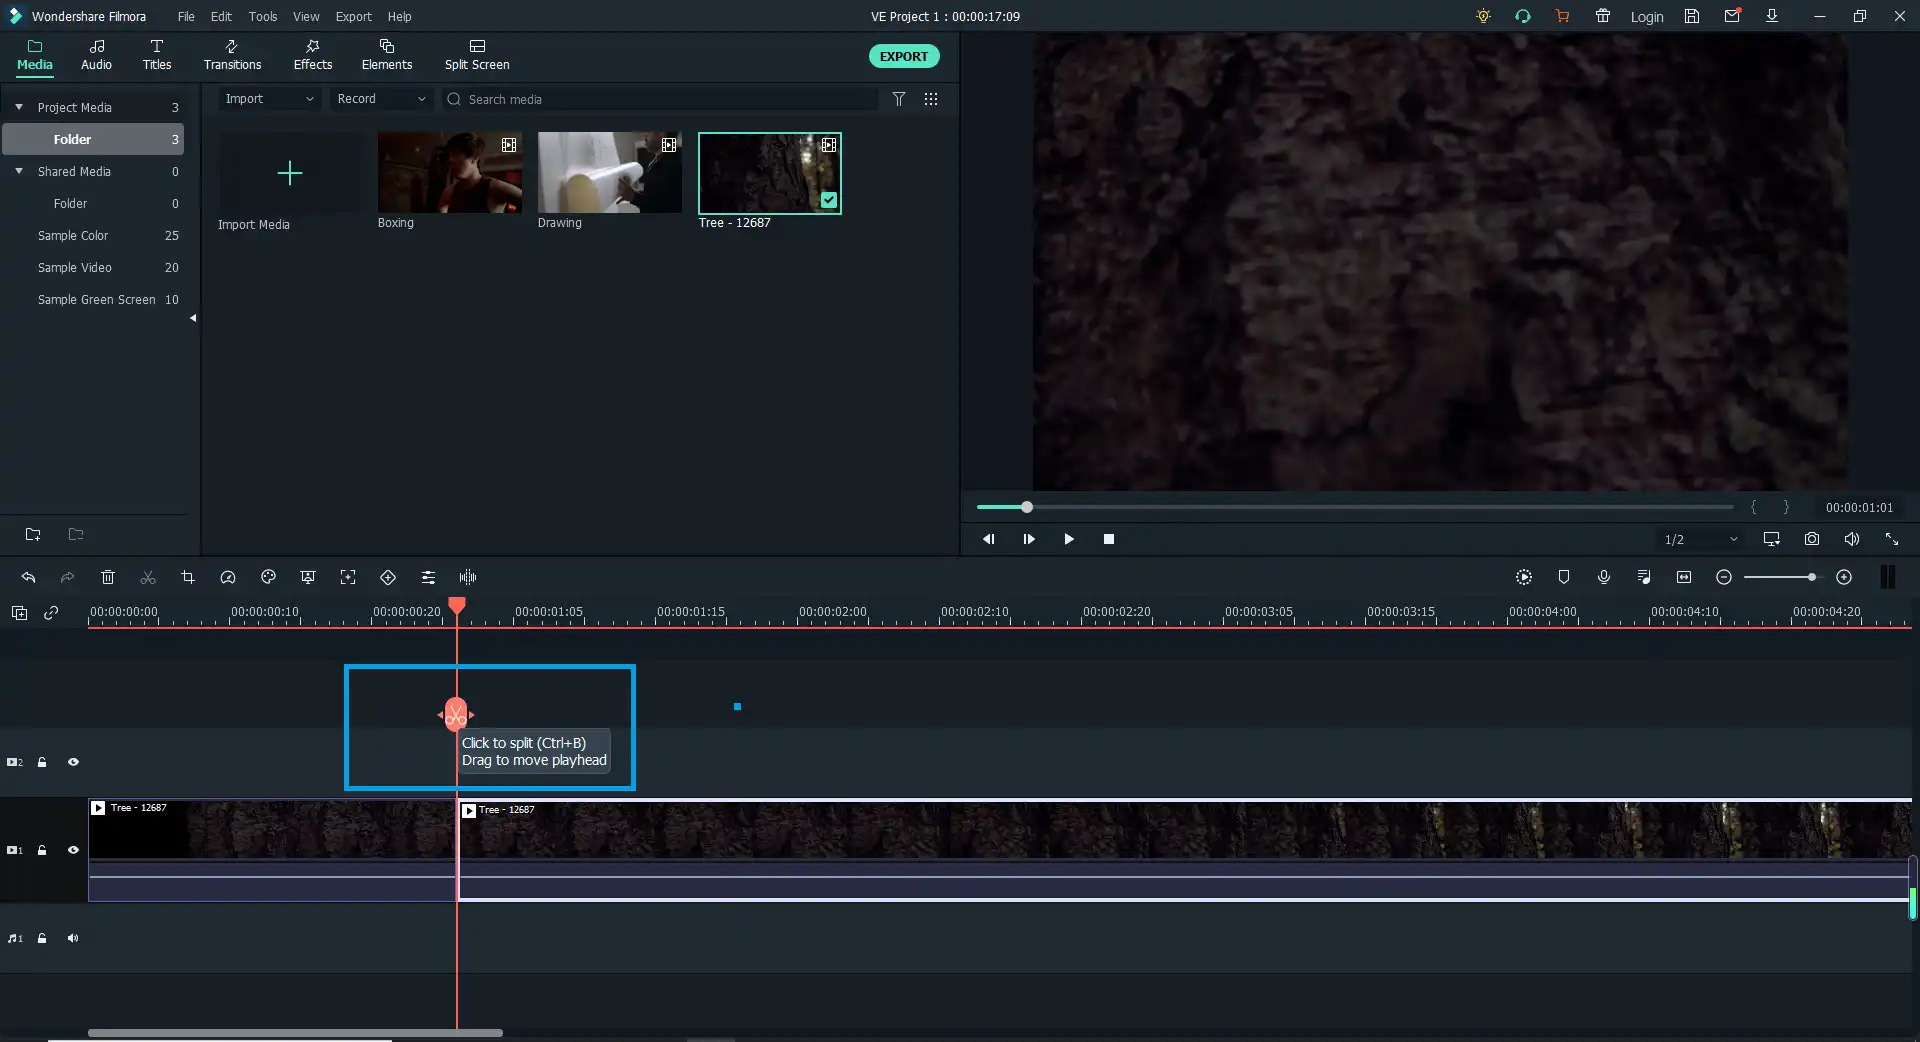Click the Redo arrow in timeline toolbar

(67, 577)
